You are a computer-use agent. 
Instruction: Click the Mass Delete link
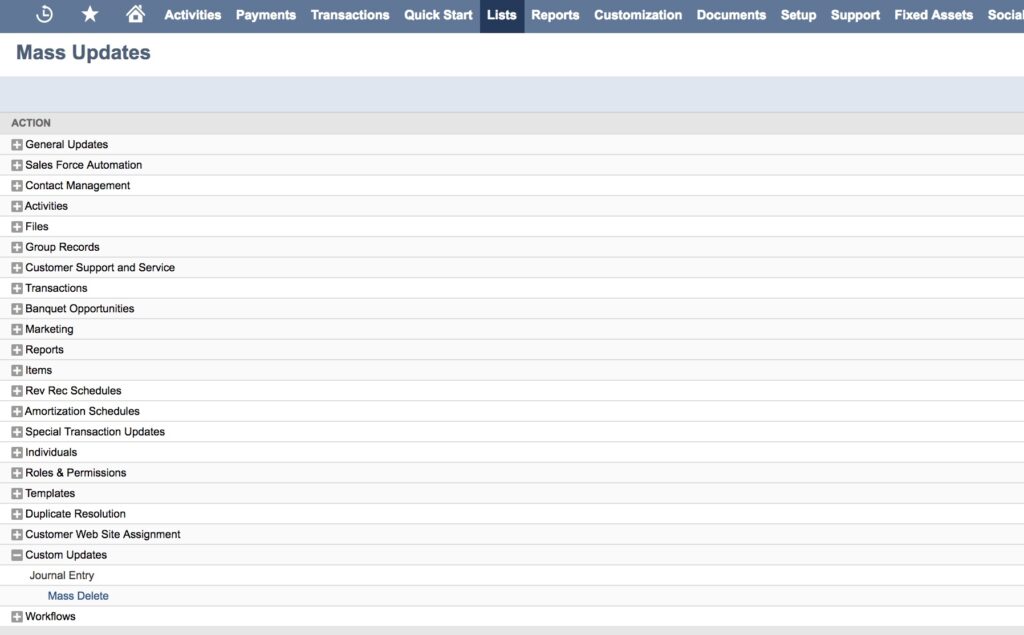click(x=78, y=596)
